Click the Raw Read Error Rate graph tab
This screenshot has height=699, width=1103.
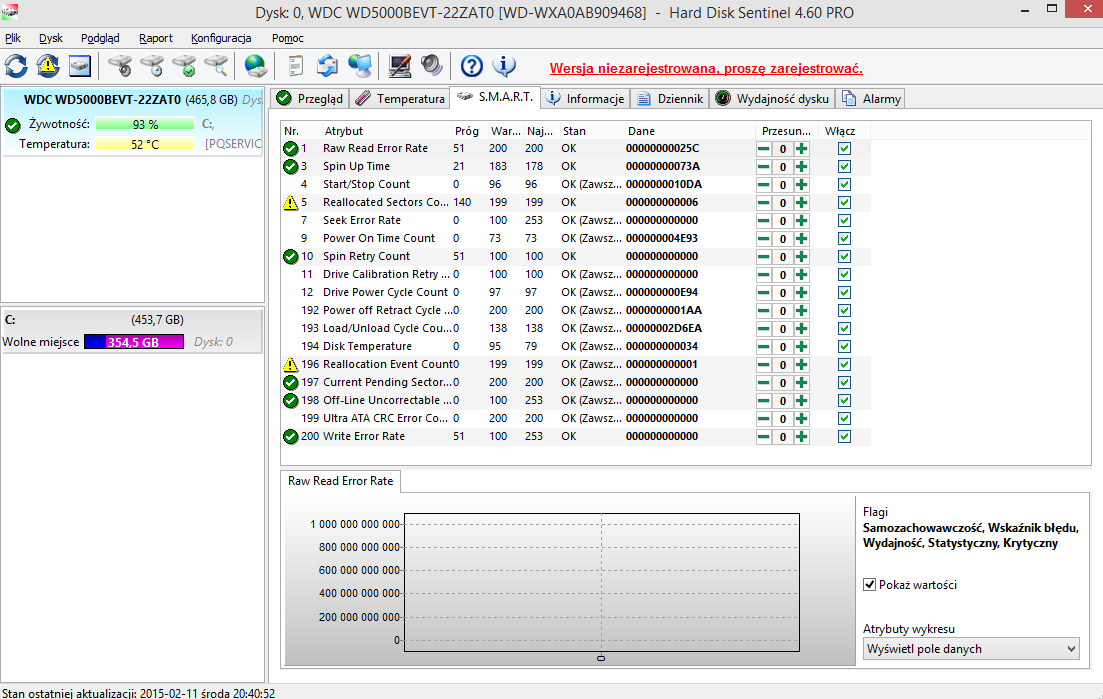point(340,481)
